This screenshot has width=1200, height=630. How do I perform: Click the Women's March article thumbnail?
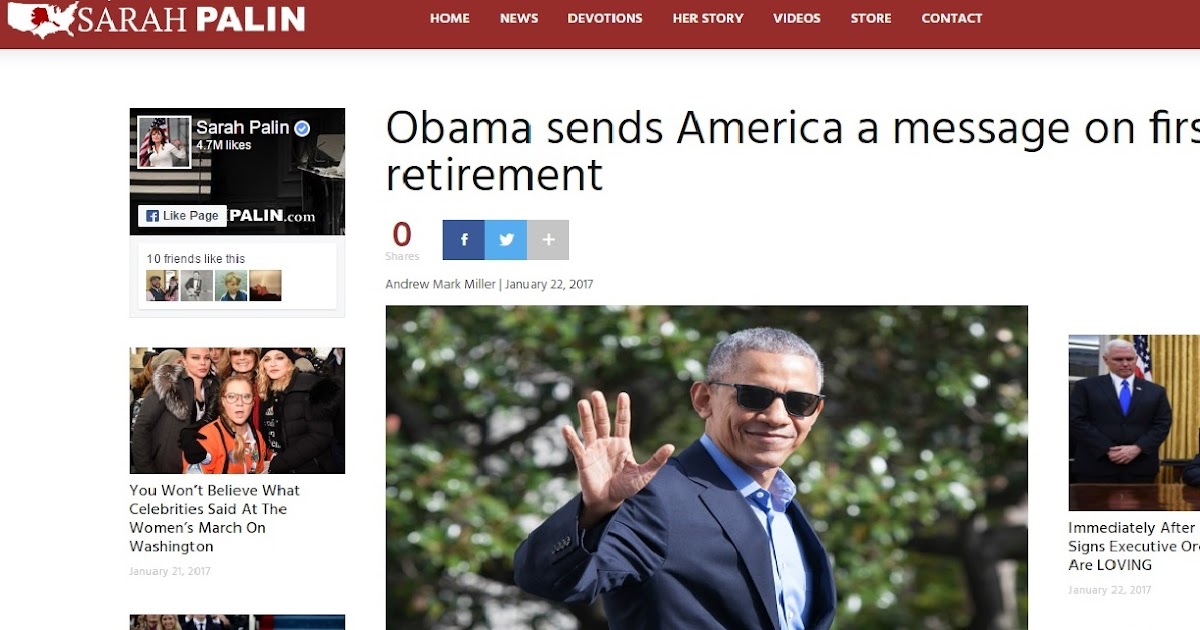(237, 410)
